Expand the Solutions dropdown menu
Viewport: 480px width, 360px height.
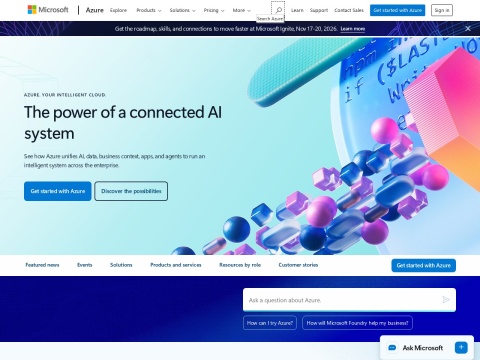(x=182, y=10)
